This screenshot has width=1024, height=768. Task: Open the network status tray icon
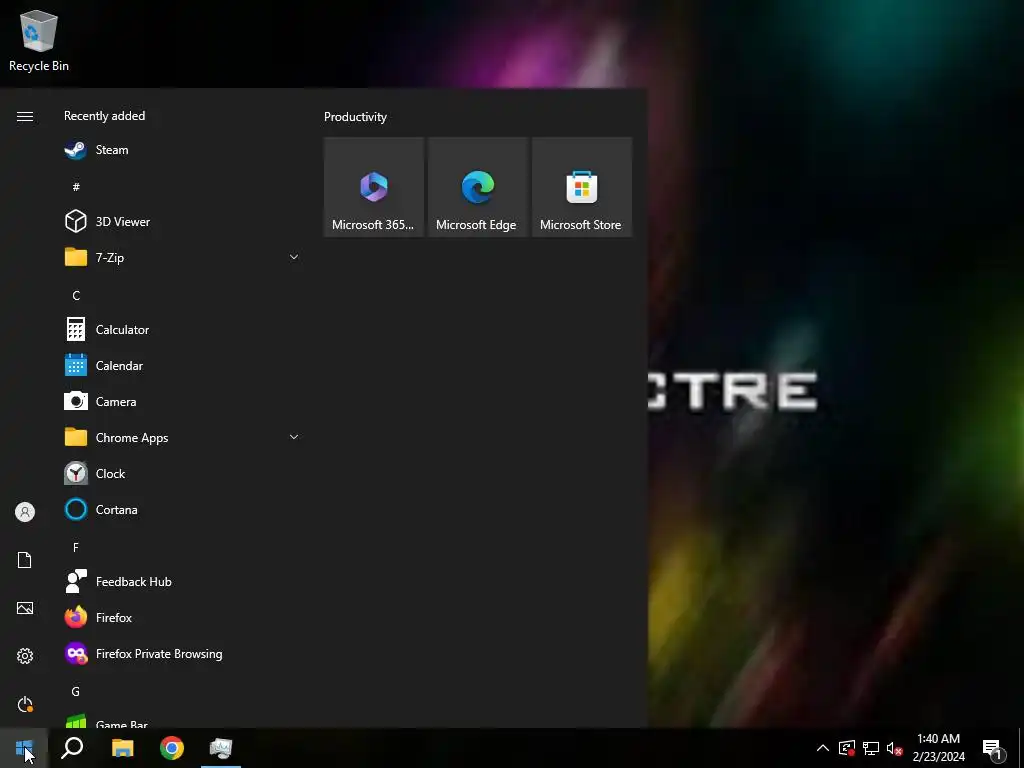(x=871, y=748)
